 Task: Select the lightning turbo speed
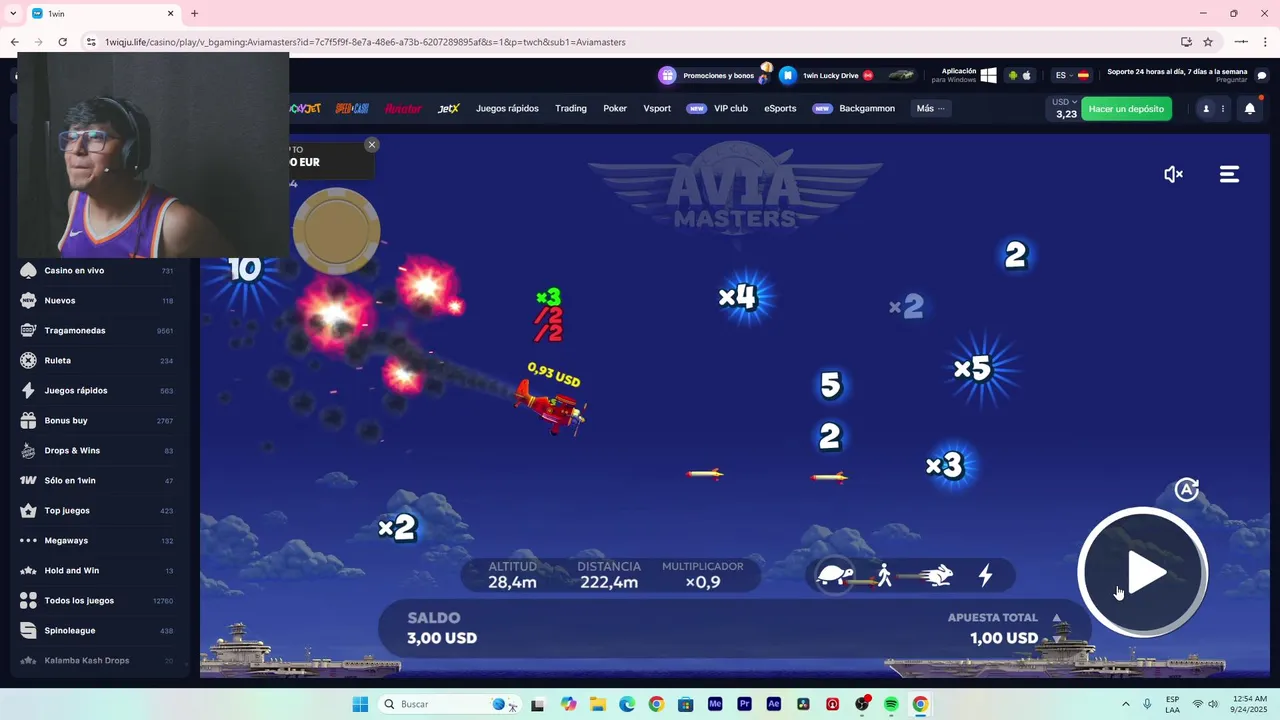pos(985,575)
